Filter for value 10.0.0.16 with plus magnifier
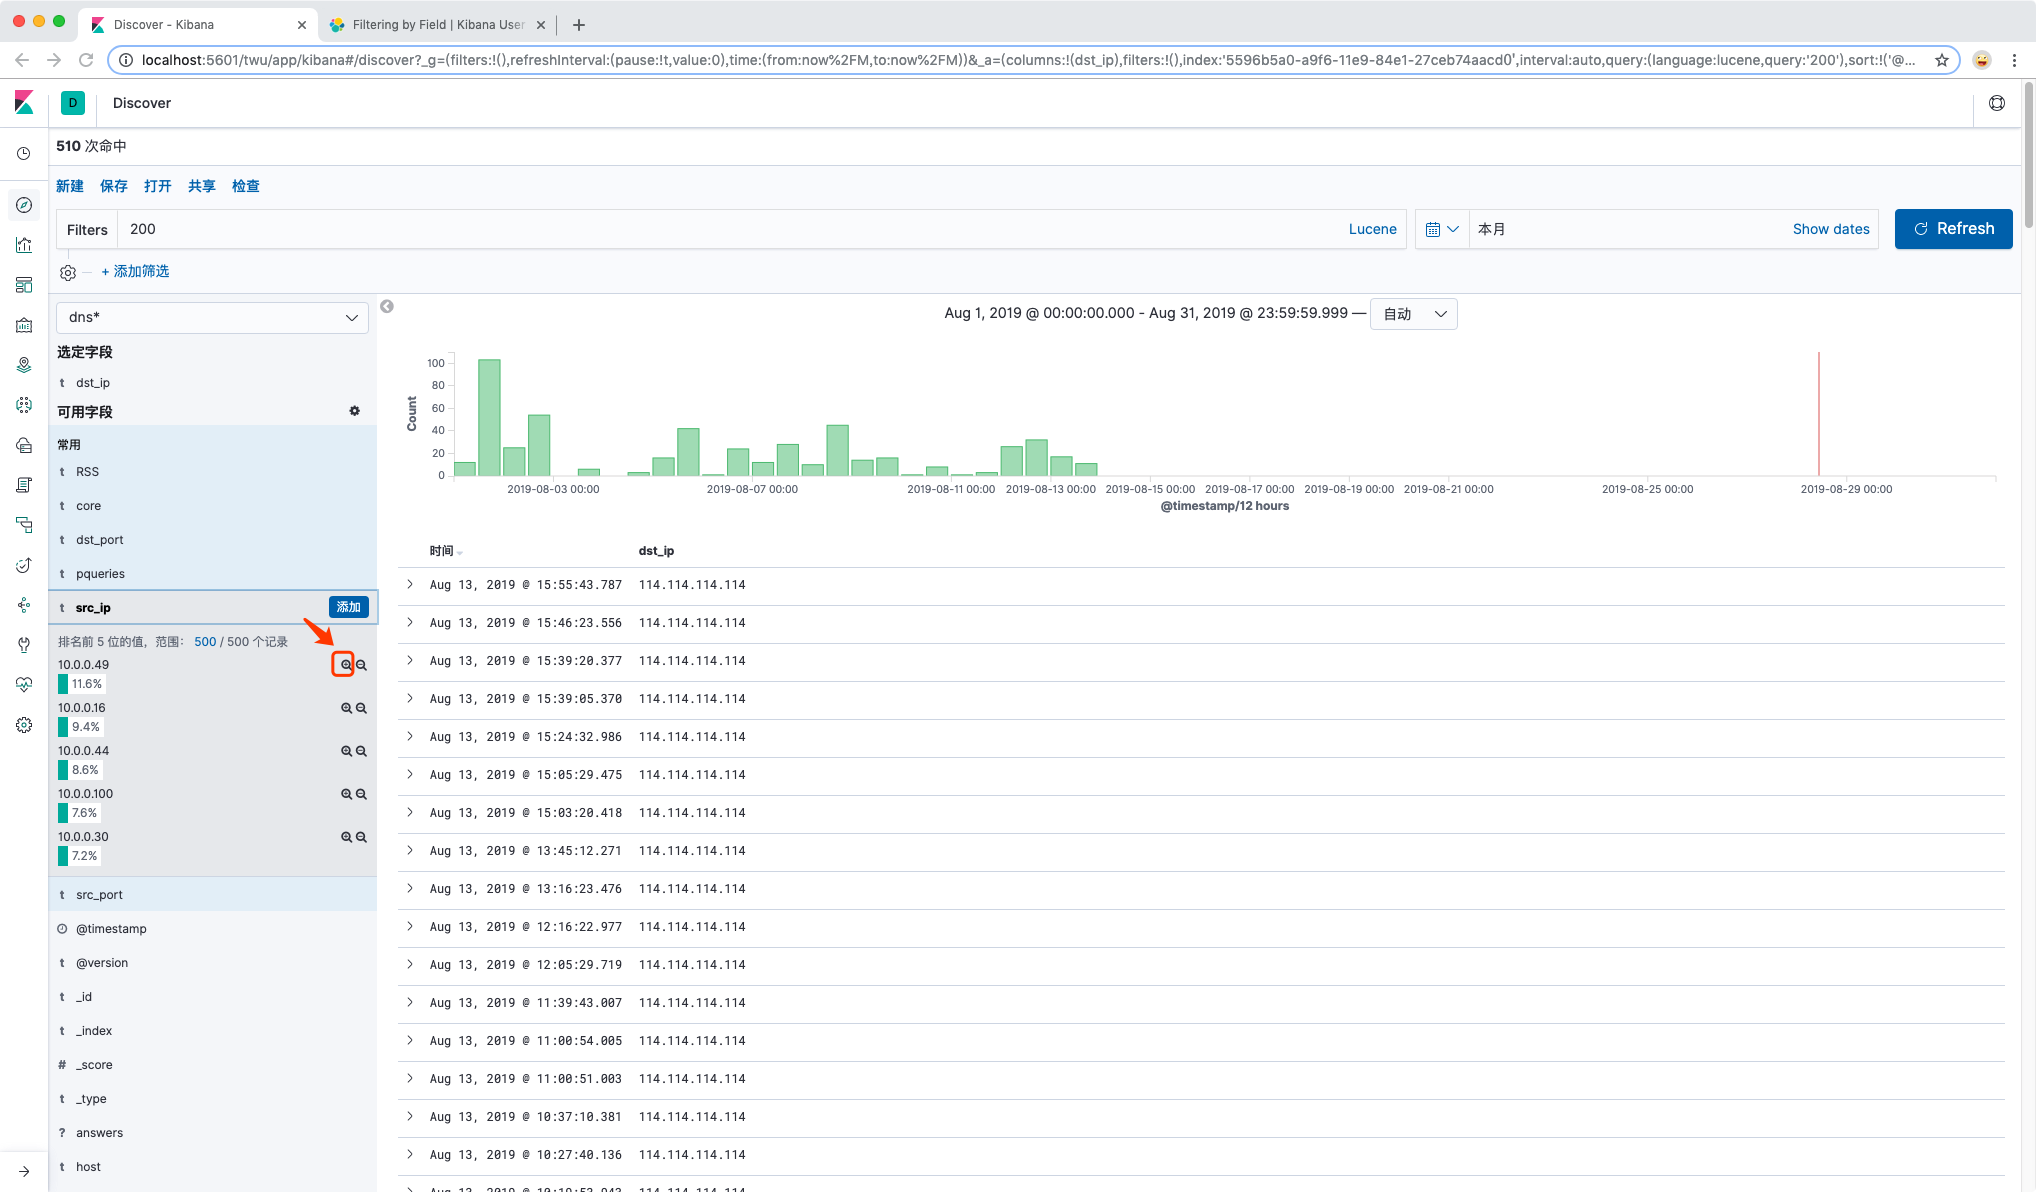 click(x=346, y=708)
